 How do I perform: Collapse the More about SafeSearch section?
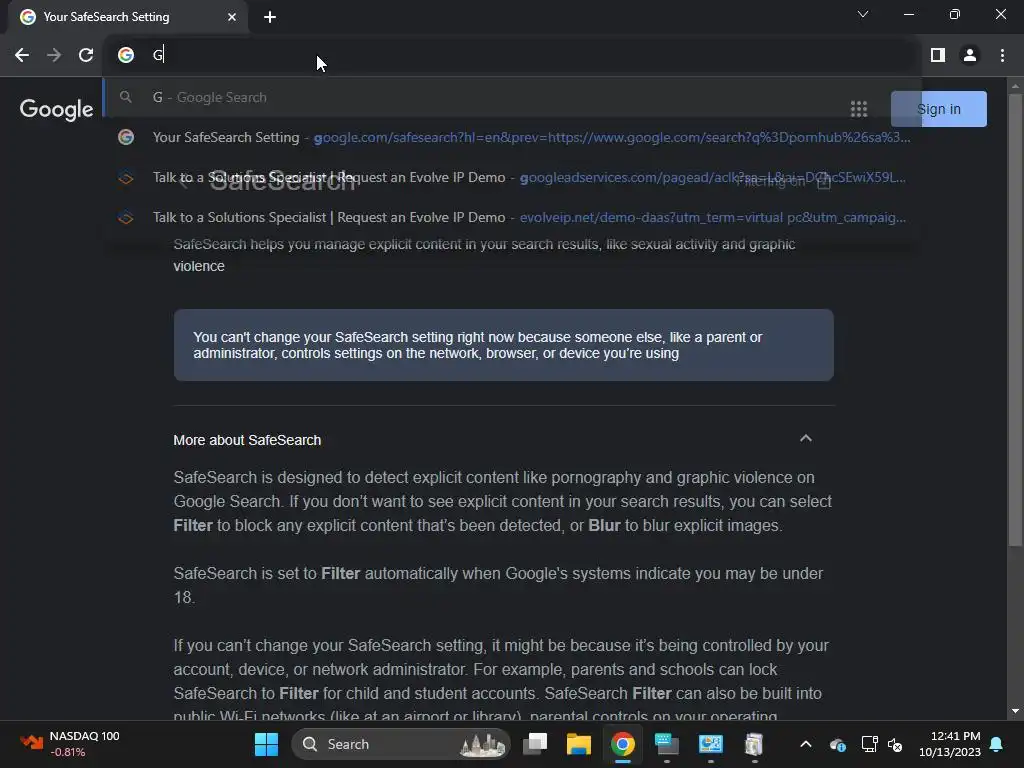click(x=806, y=438)
